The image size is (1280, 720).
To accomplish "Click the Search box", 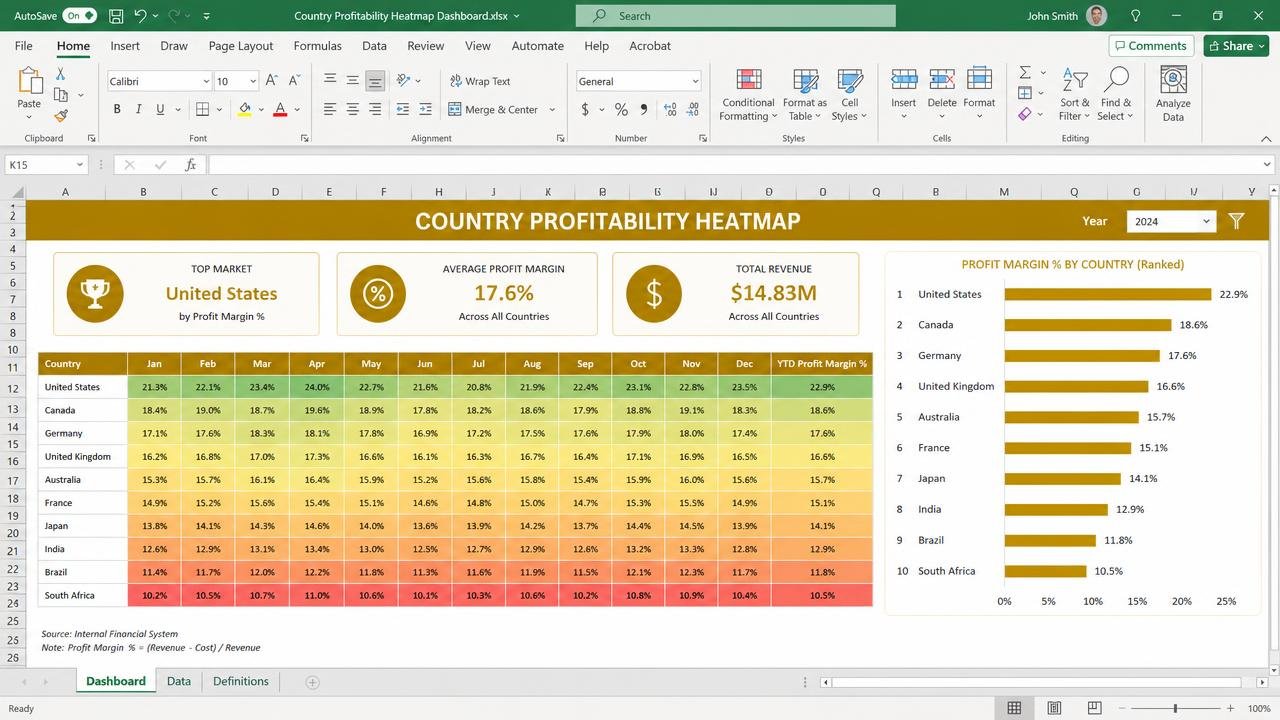I will coord(735,16).
